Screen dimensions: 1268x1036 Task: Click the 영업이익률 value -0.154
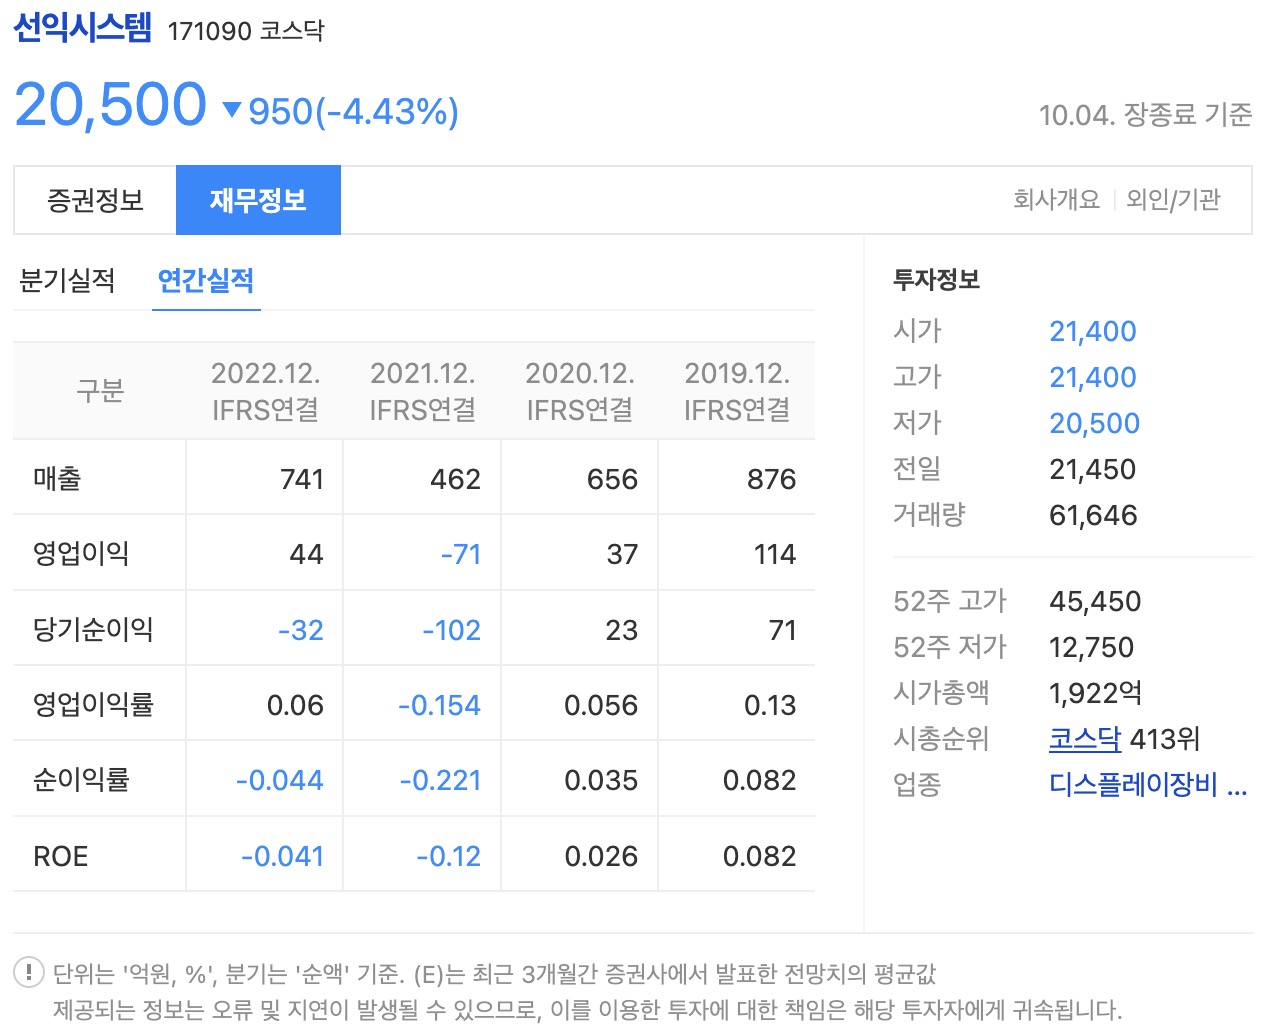(x=439, y=705)
